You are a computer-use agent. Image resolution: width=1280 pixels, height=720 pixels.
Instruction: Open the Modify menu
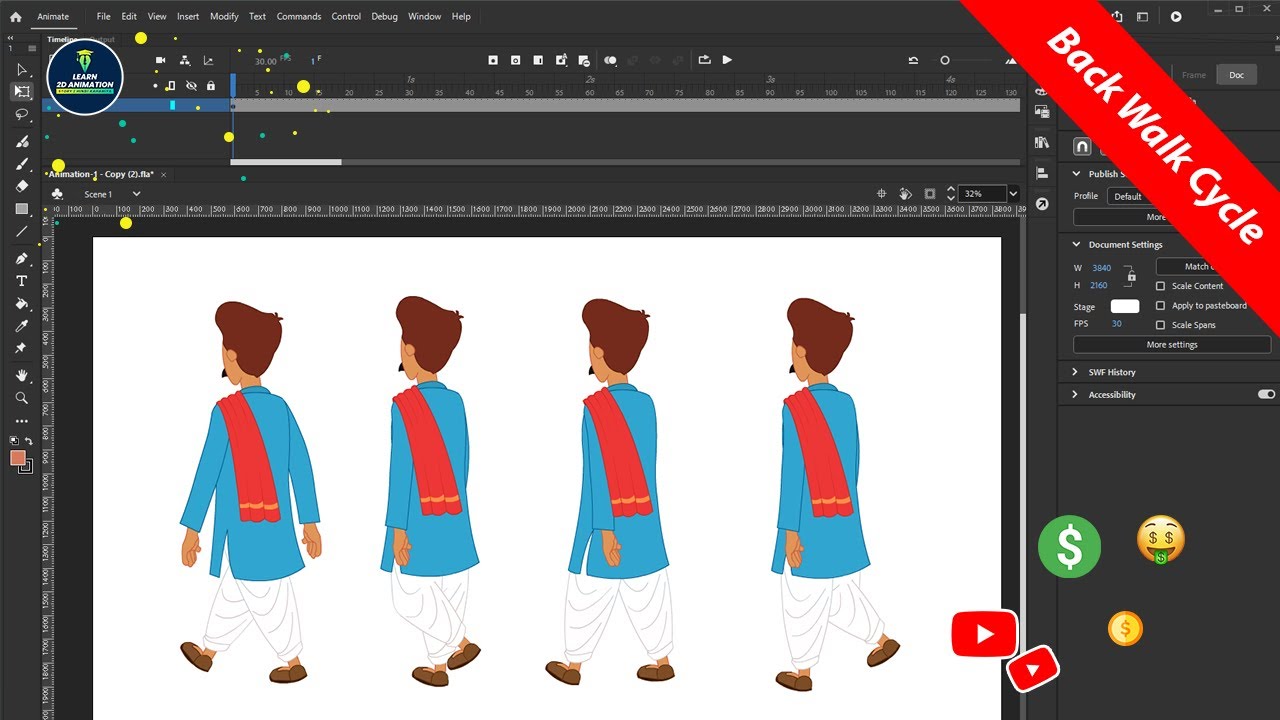coord(224,16)
